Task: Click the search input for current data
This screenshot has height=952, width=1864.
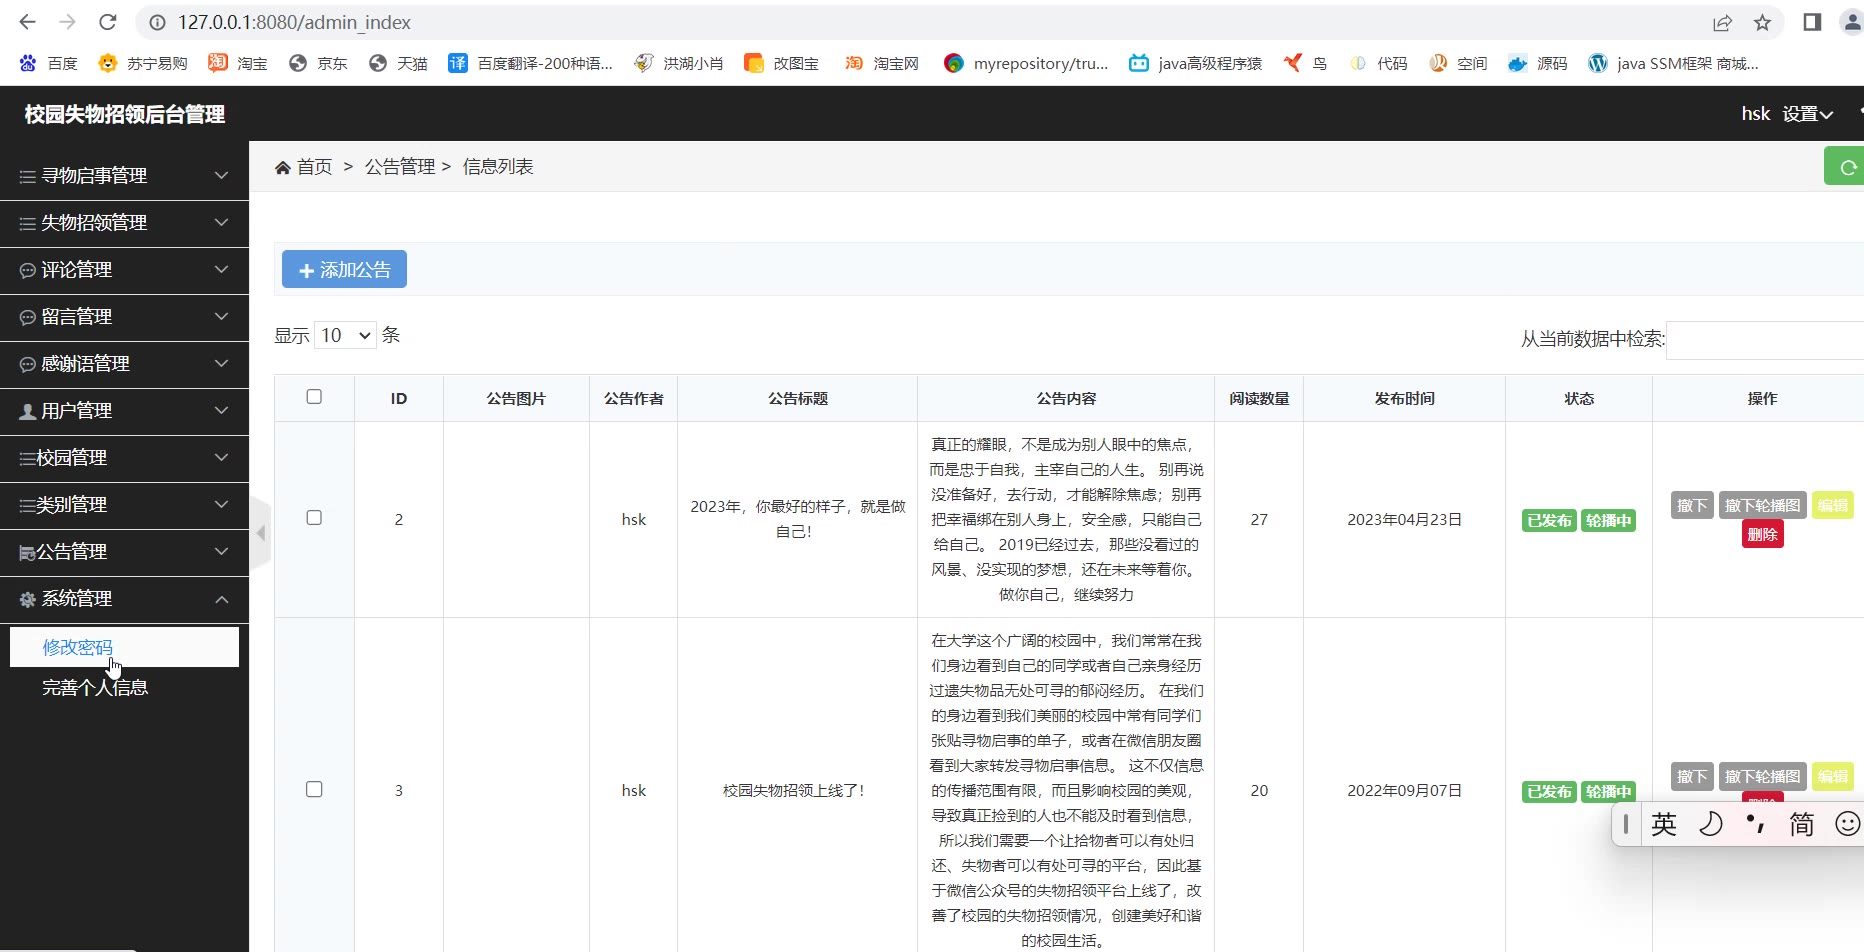Action: [x=1765, y=340]
